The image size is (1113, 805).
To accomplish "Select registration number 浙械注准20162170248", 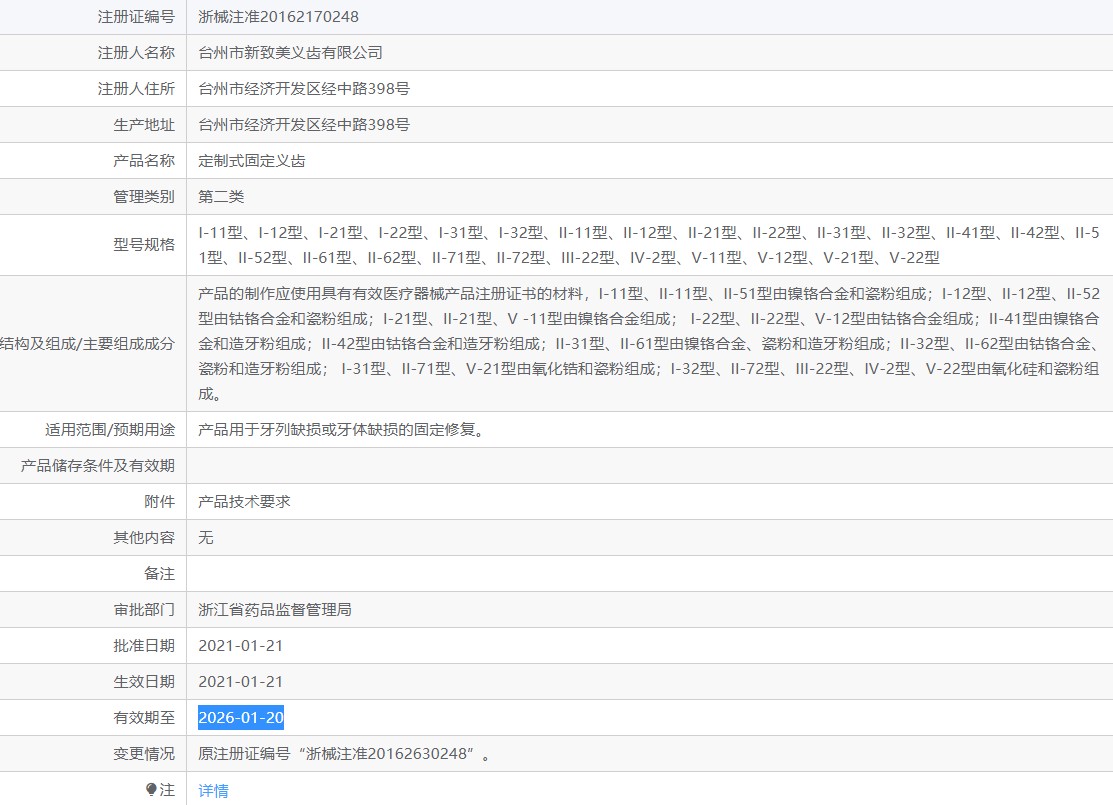I will click(x=278, y=16).
